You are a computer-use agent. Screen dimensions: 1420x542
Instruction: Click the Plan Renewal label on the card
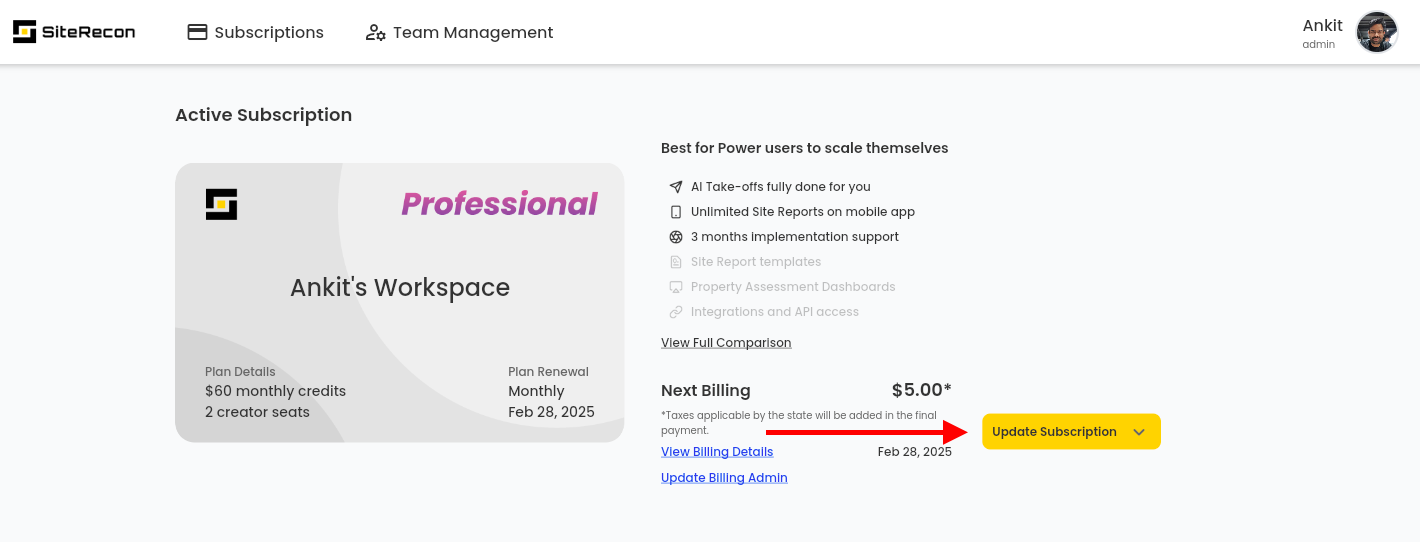tap(548, 371)
